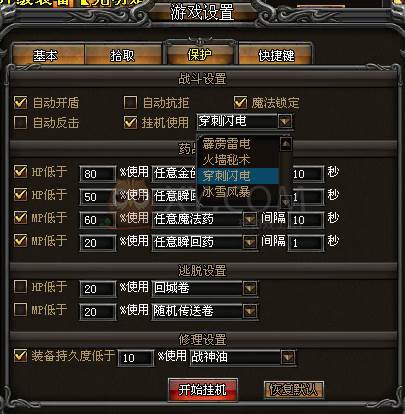Expand the 回城卷 escape item dropdown
Viewport: 405px width, 414px height.
[250, 288]
